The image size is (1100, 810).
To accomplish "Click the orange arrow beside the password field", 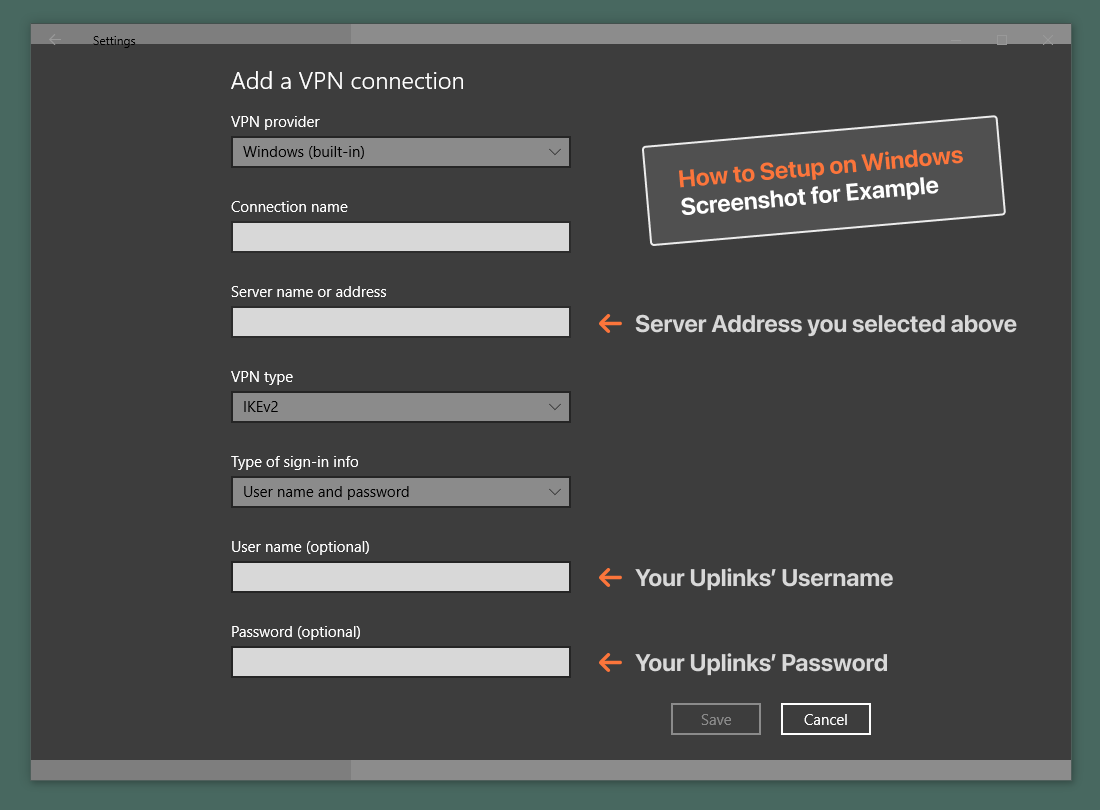I will tap(610, 662).
